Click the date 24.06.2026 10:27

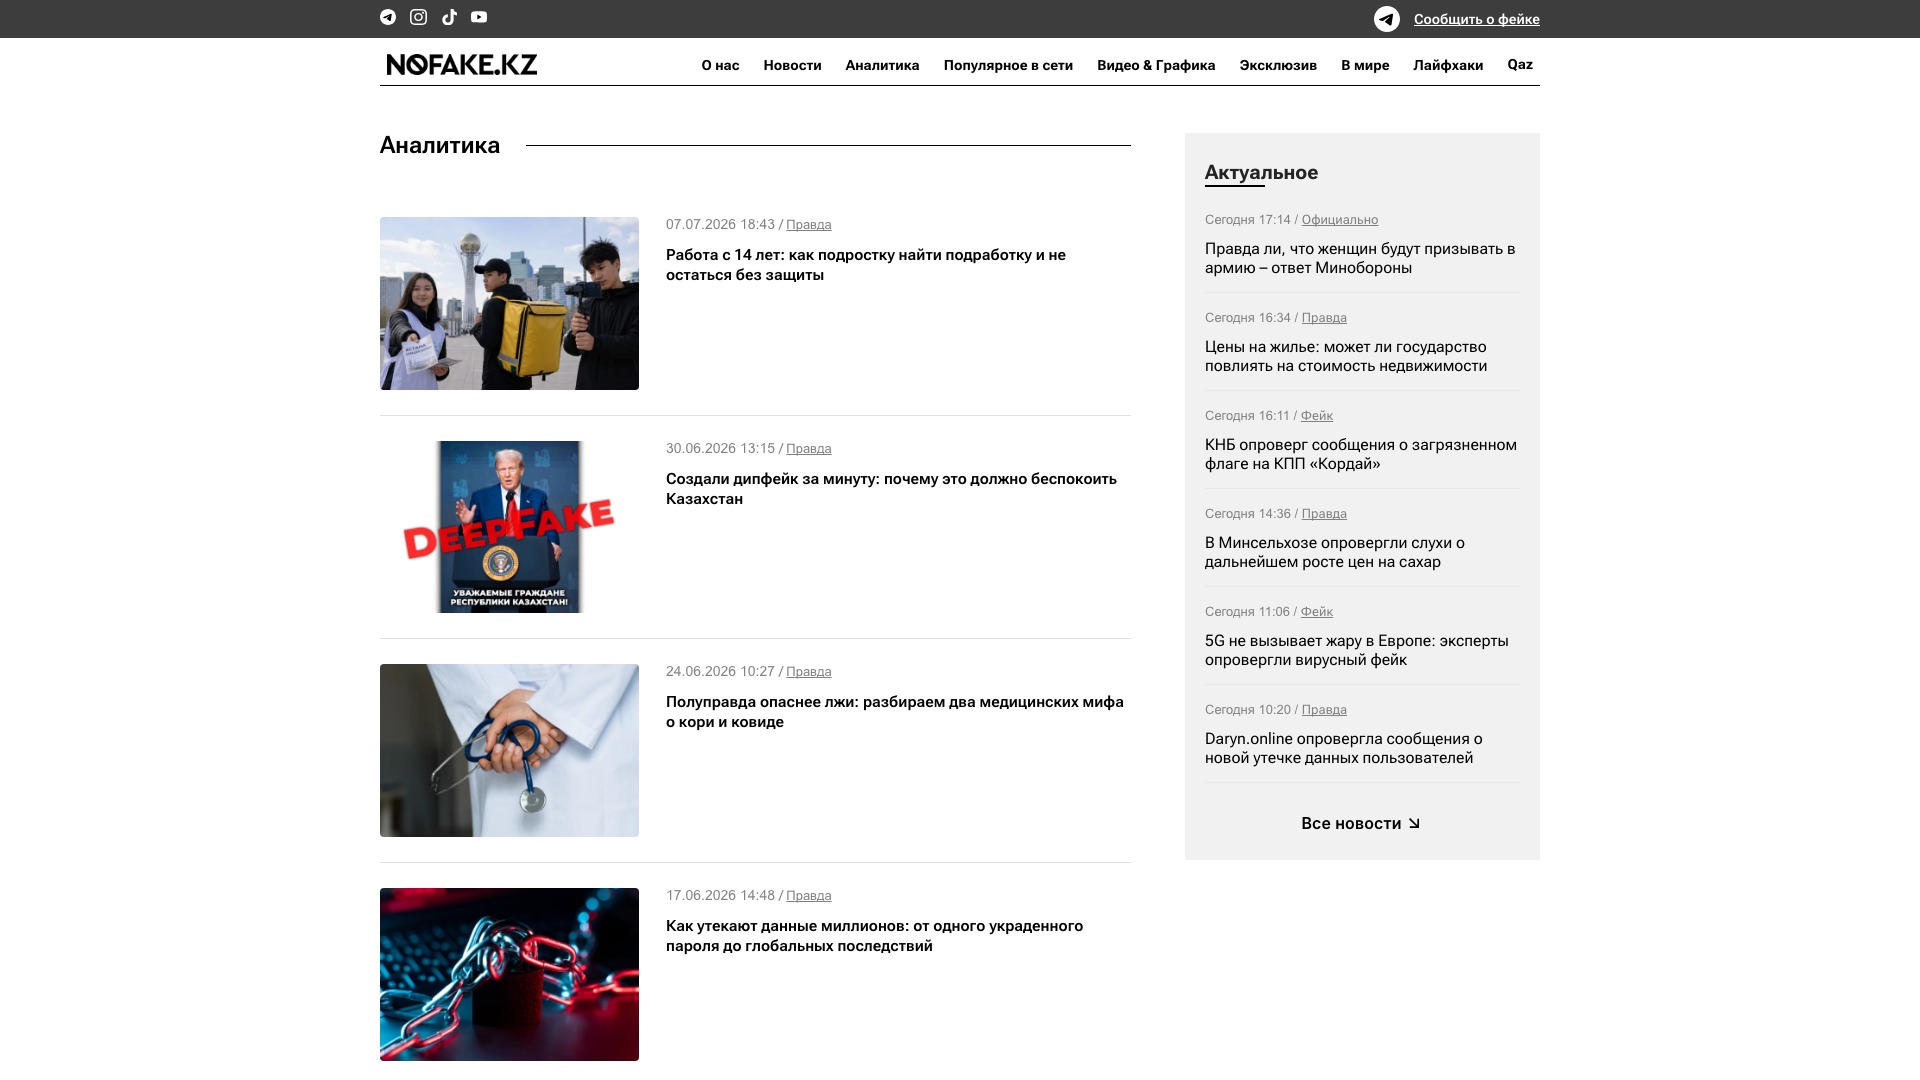(720, 672)
